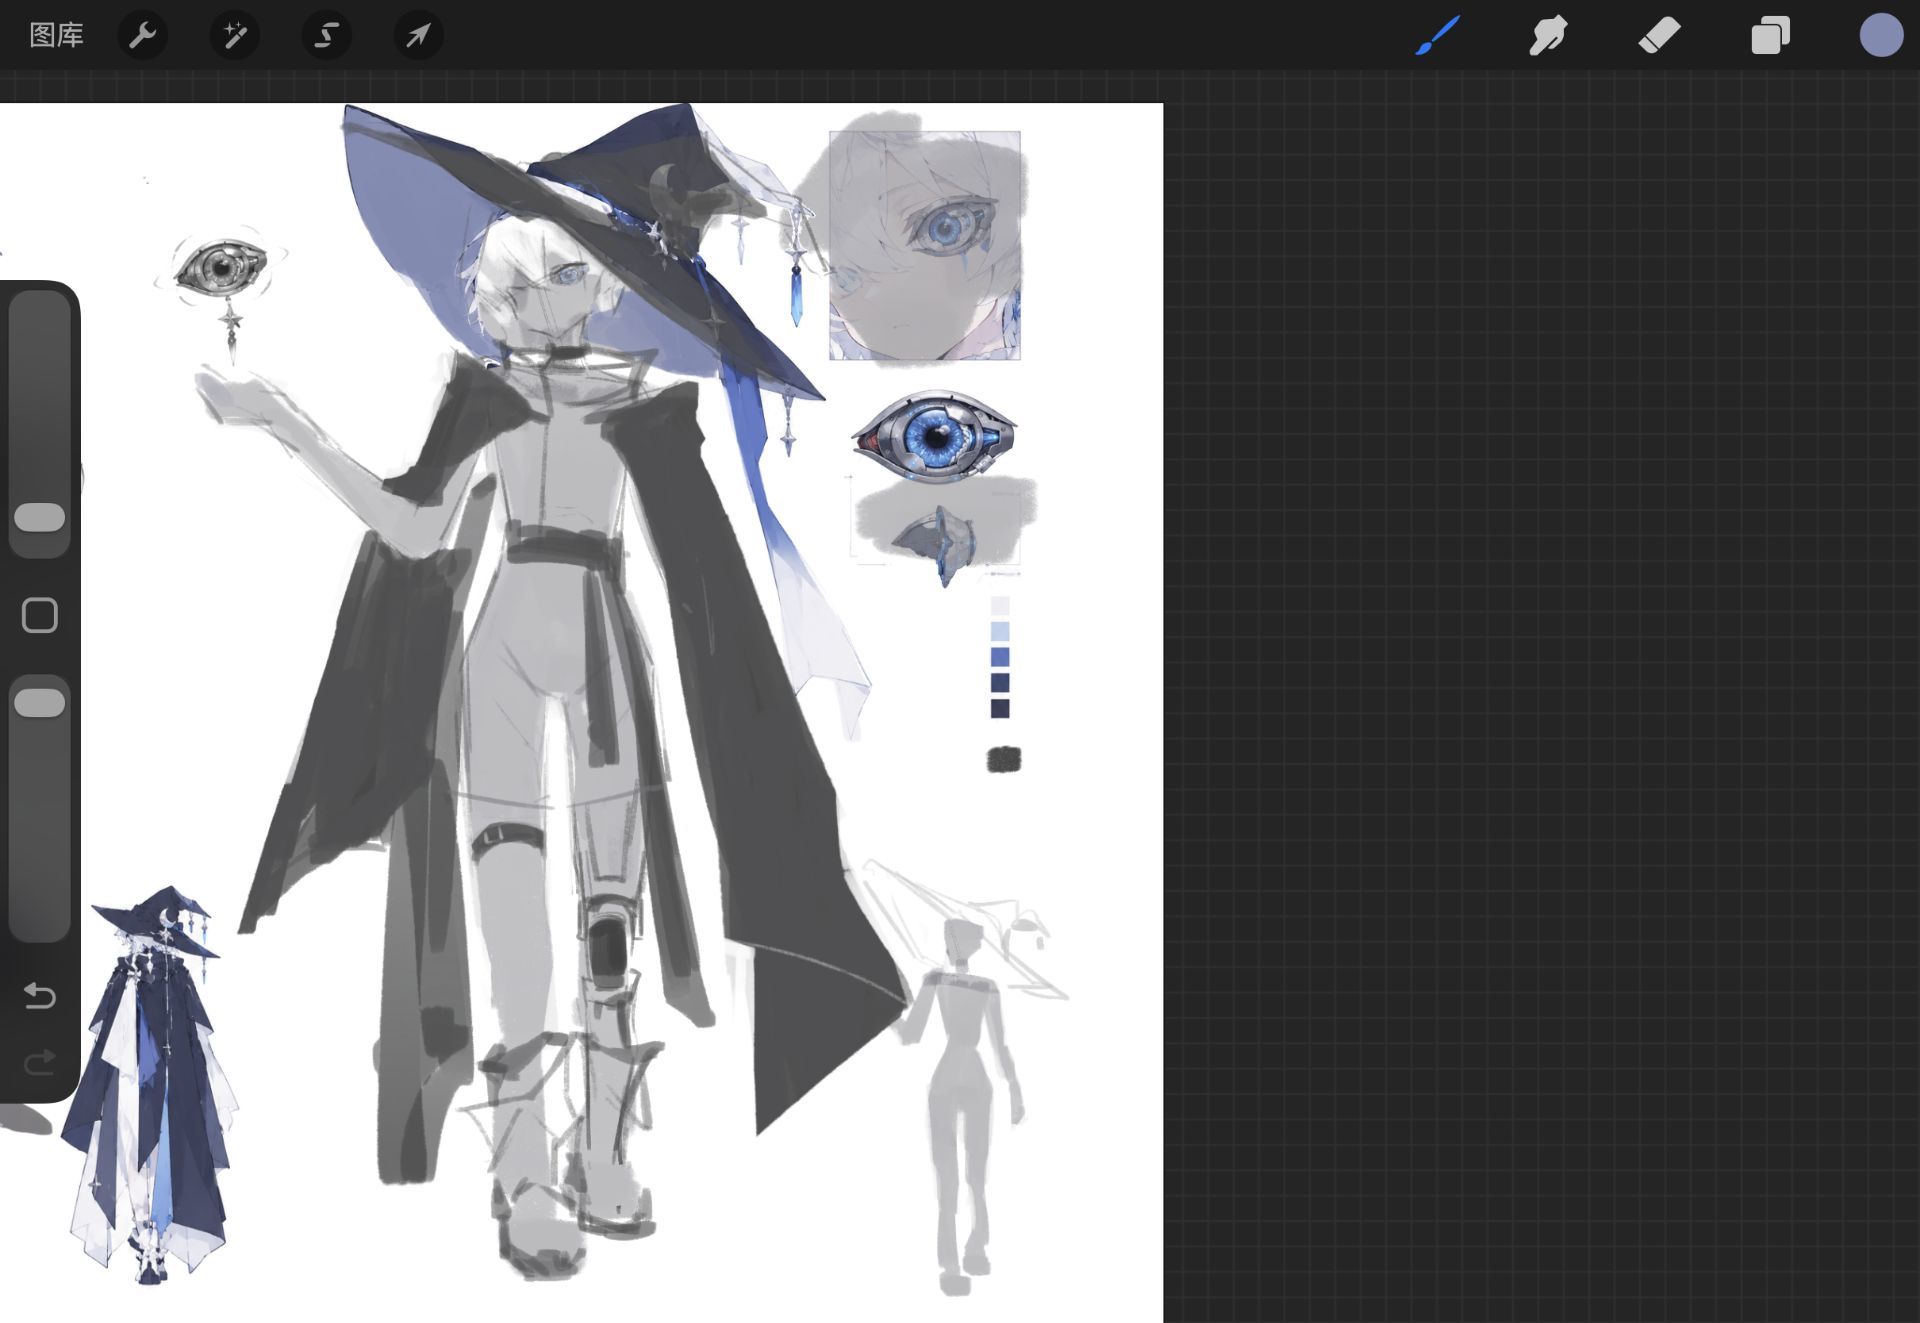Open the Actions wrench menu

tap(143, 36)
